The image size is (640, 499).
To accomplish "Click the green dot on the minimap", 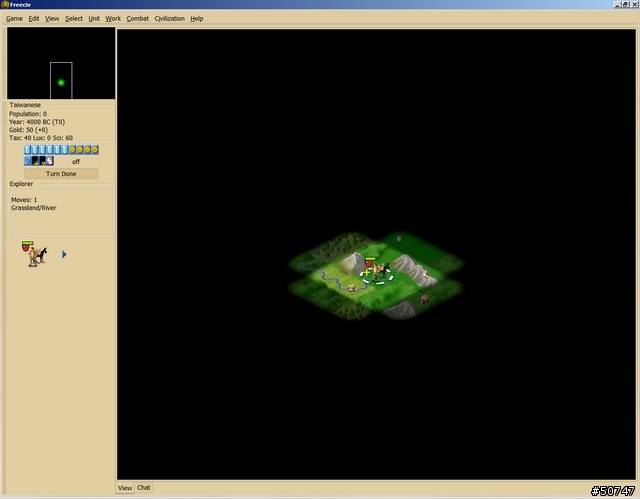I will 61,82.
